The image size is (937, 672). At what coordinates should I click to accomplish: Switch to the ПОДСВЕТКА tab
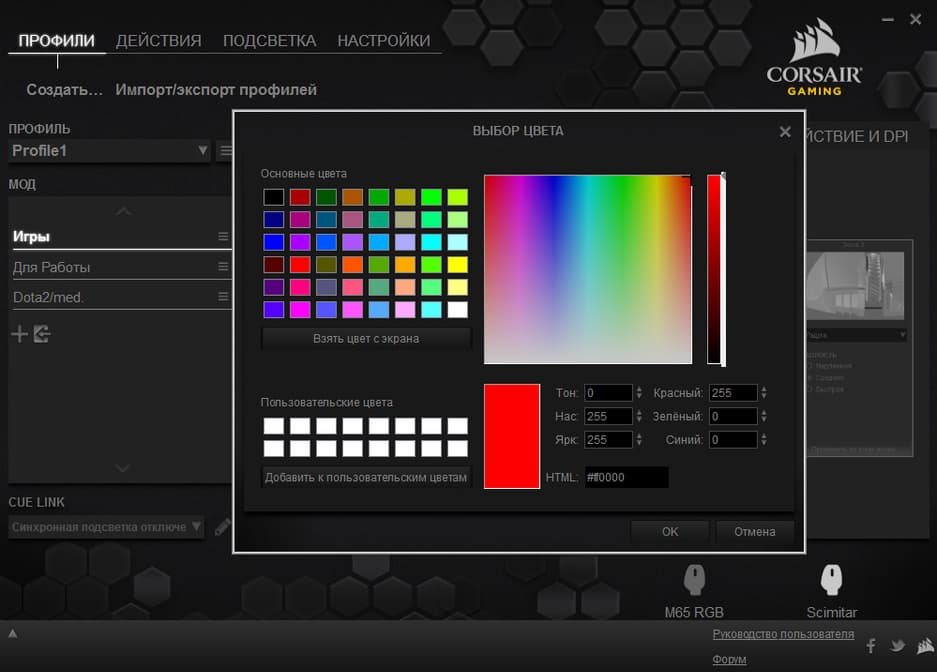(x=270, y=41)
